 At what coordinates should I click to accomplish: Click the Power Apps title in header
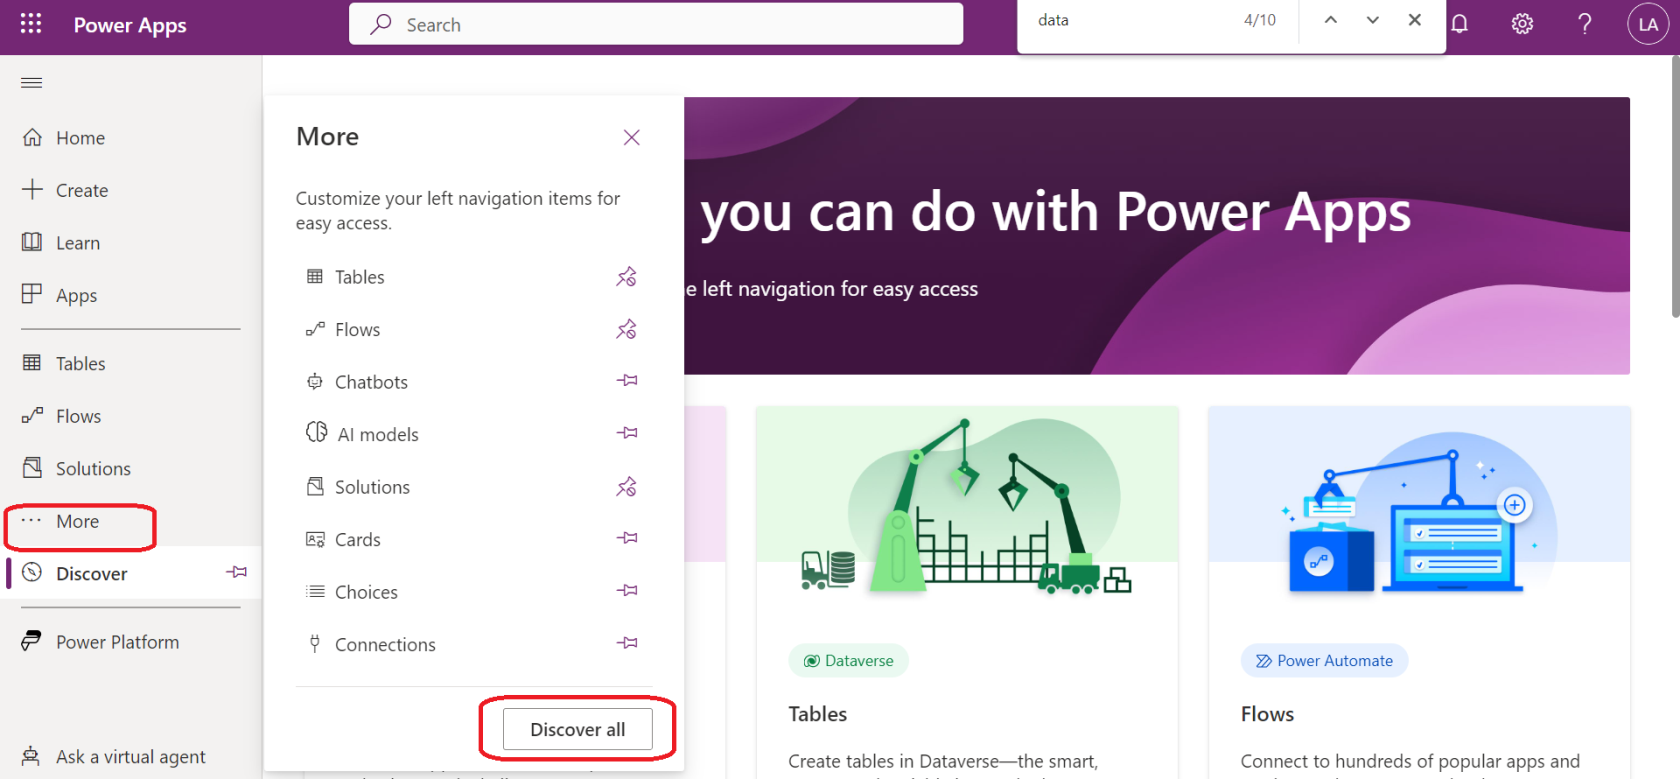tap(130, 25)
